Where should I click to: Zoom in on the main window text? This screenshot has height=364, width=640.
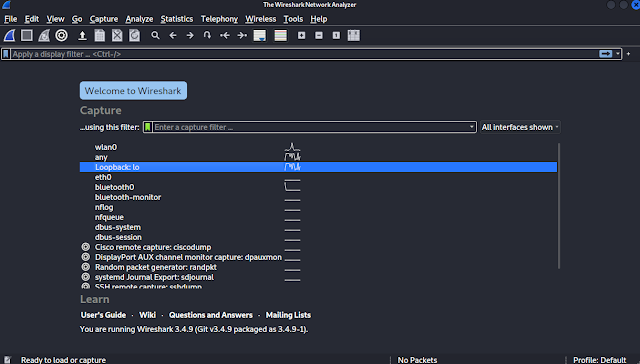301,36
